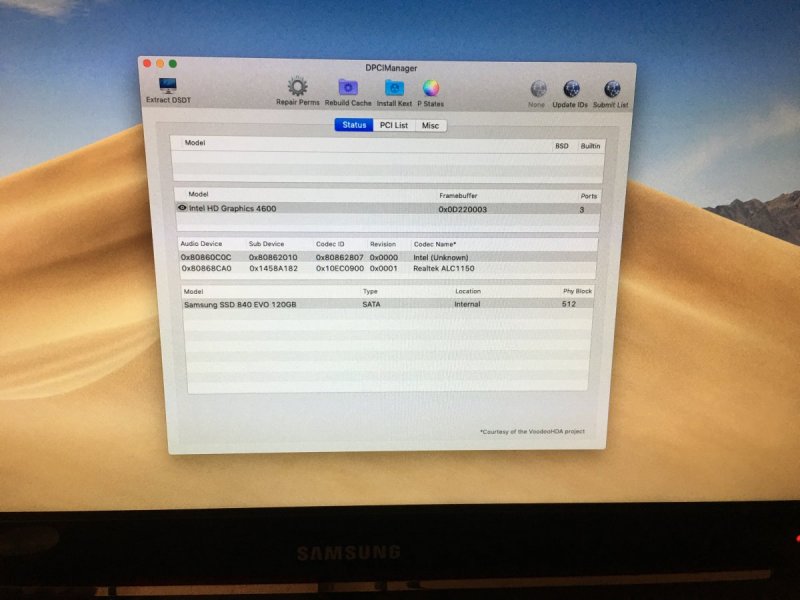This screenshot has width=800, height=600.
Task: Click the Ports column header
Action: coord(588,196)
